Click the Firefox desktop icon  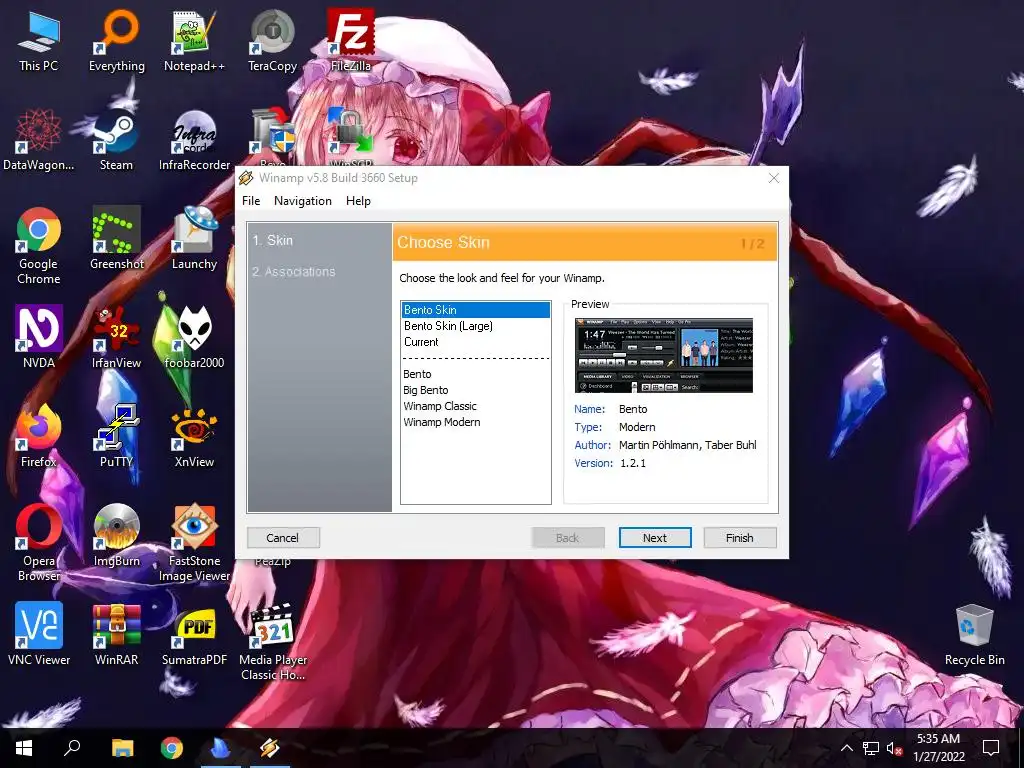(x=39, y=436)
